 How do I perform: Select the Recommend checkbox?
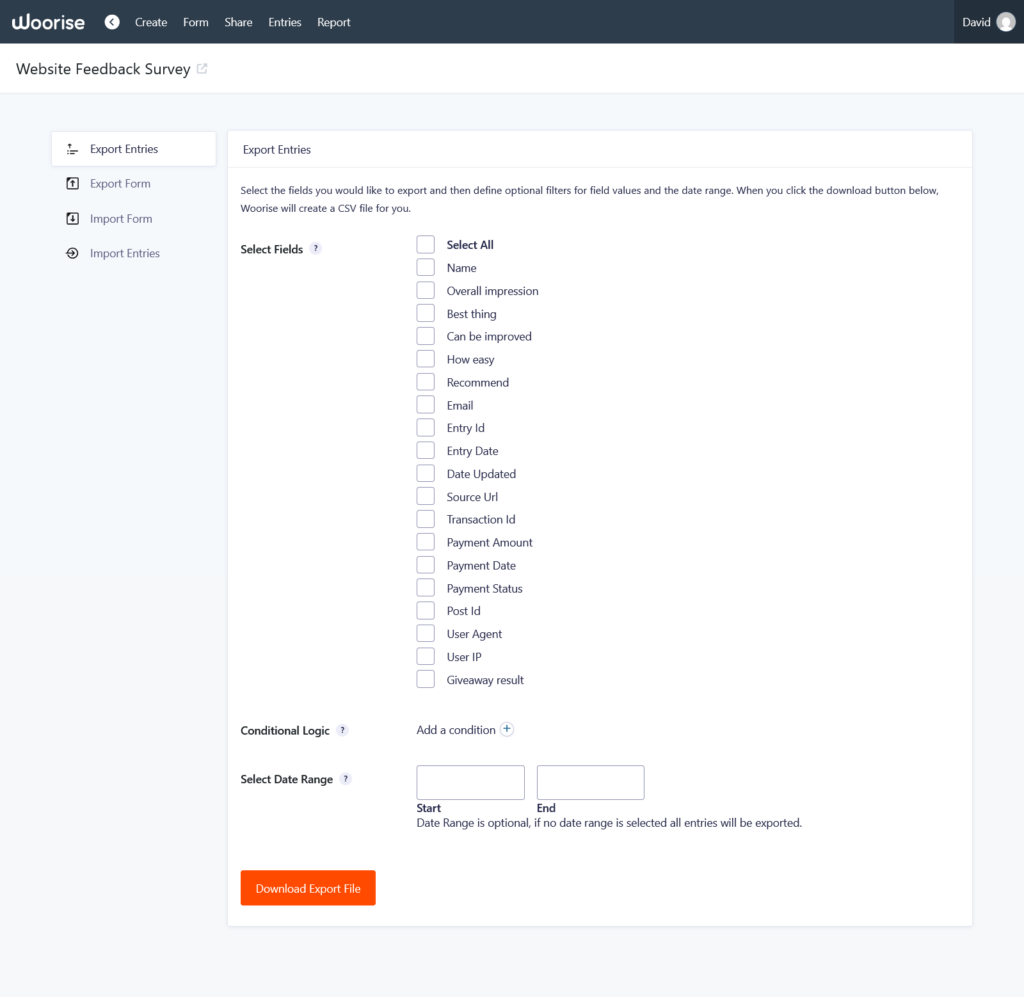pos(426,382)
